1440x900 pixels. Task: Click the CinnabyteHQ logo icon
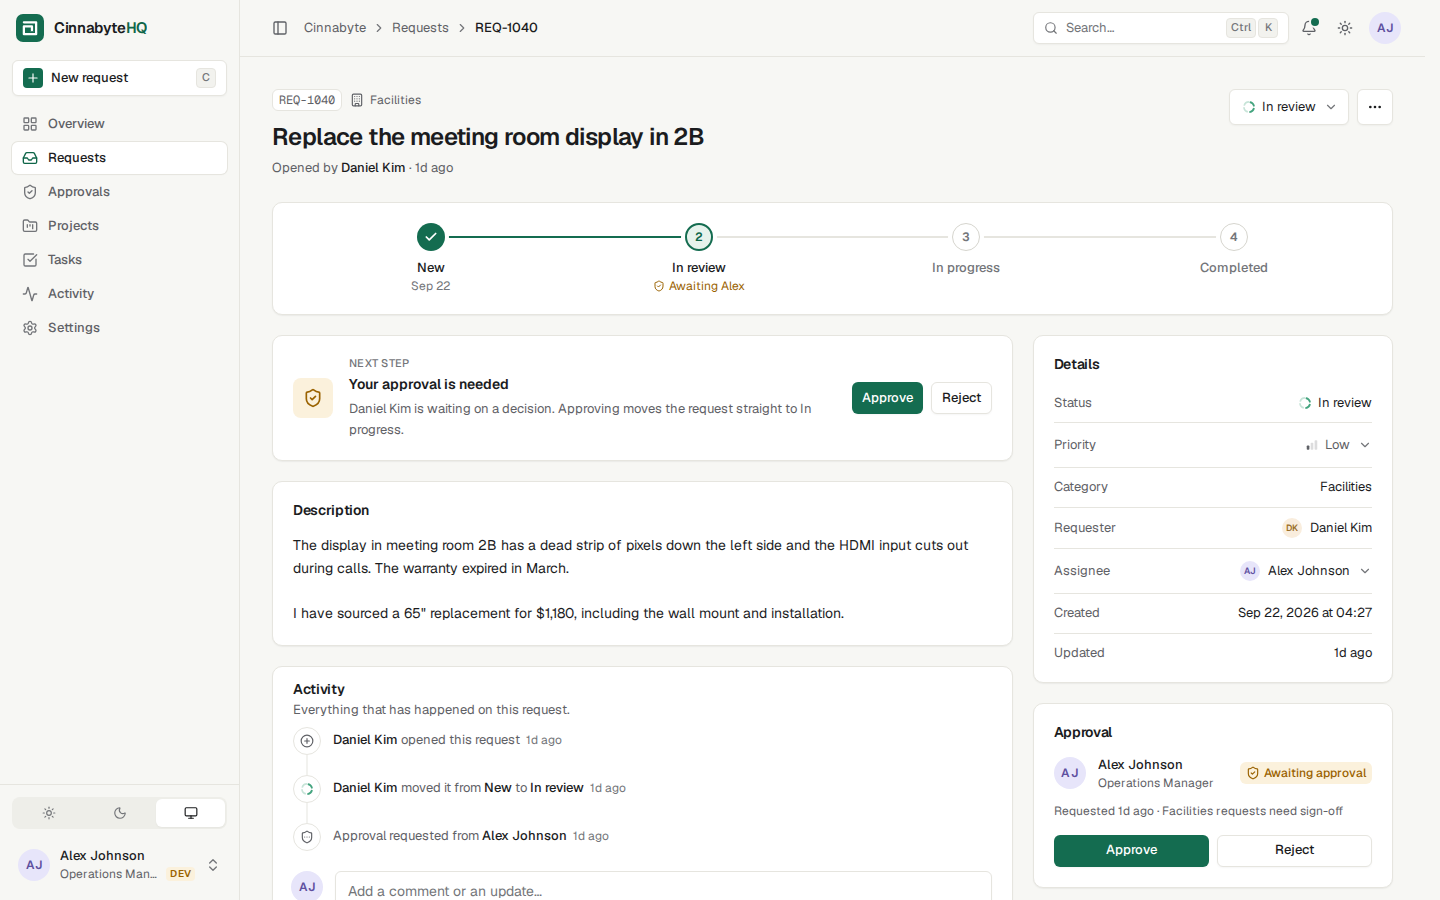(x=30, y=28)
